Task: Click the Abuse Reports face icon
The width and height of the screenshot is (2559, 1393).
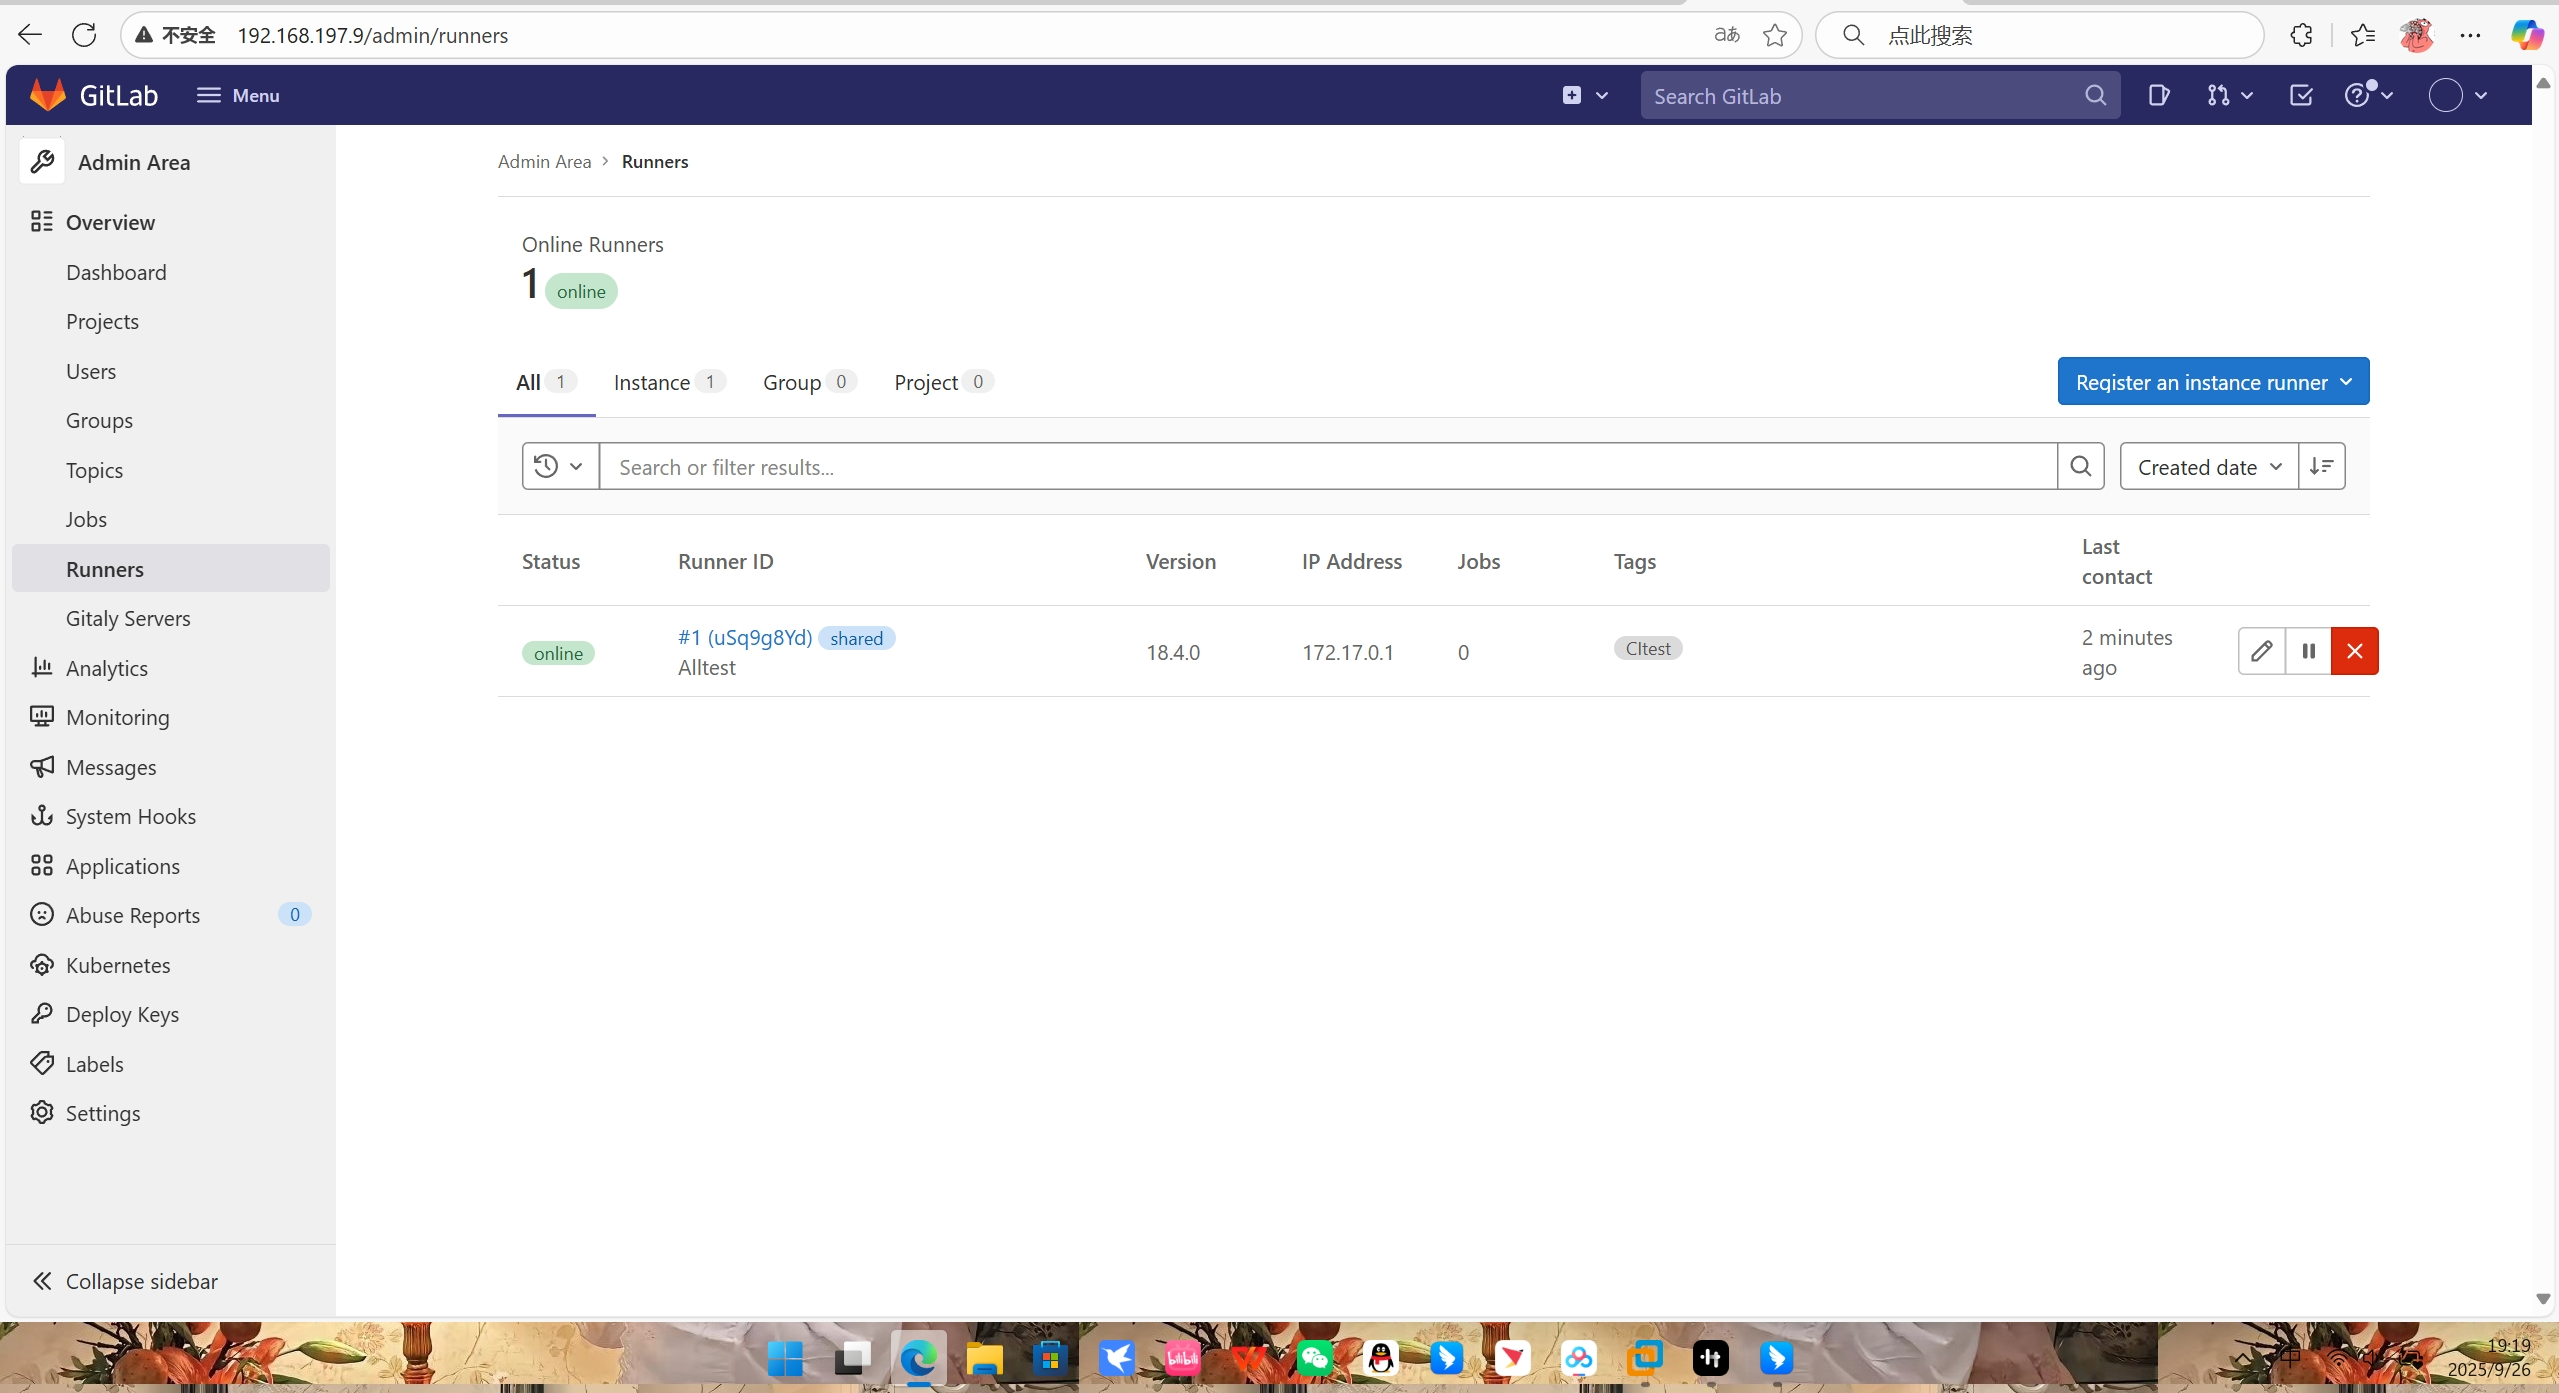Action: (x=41, y=914)
